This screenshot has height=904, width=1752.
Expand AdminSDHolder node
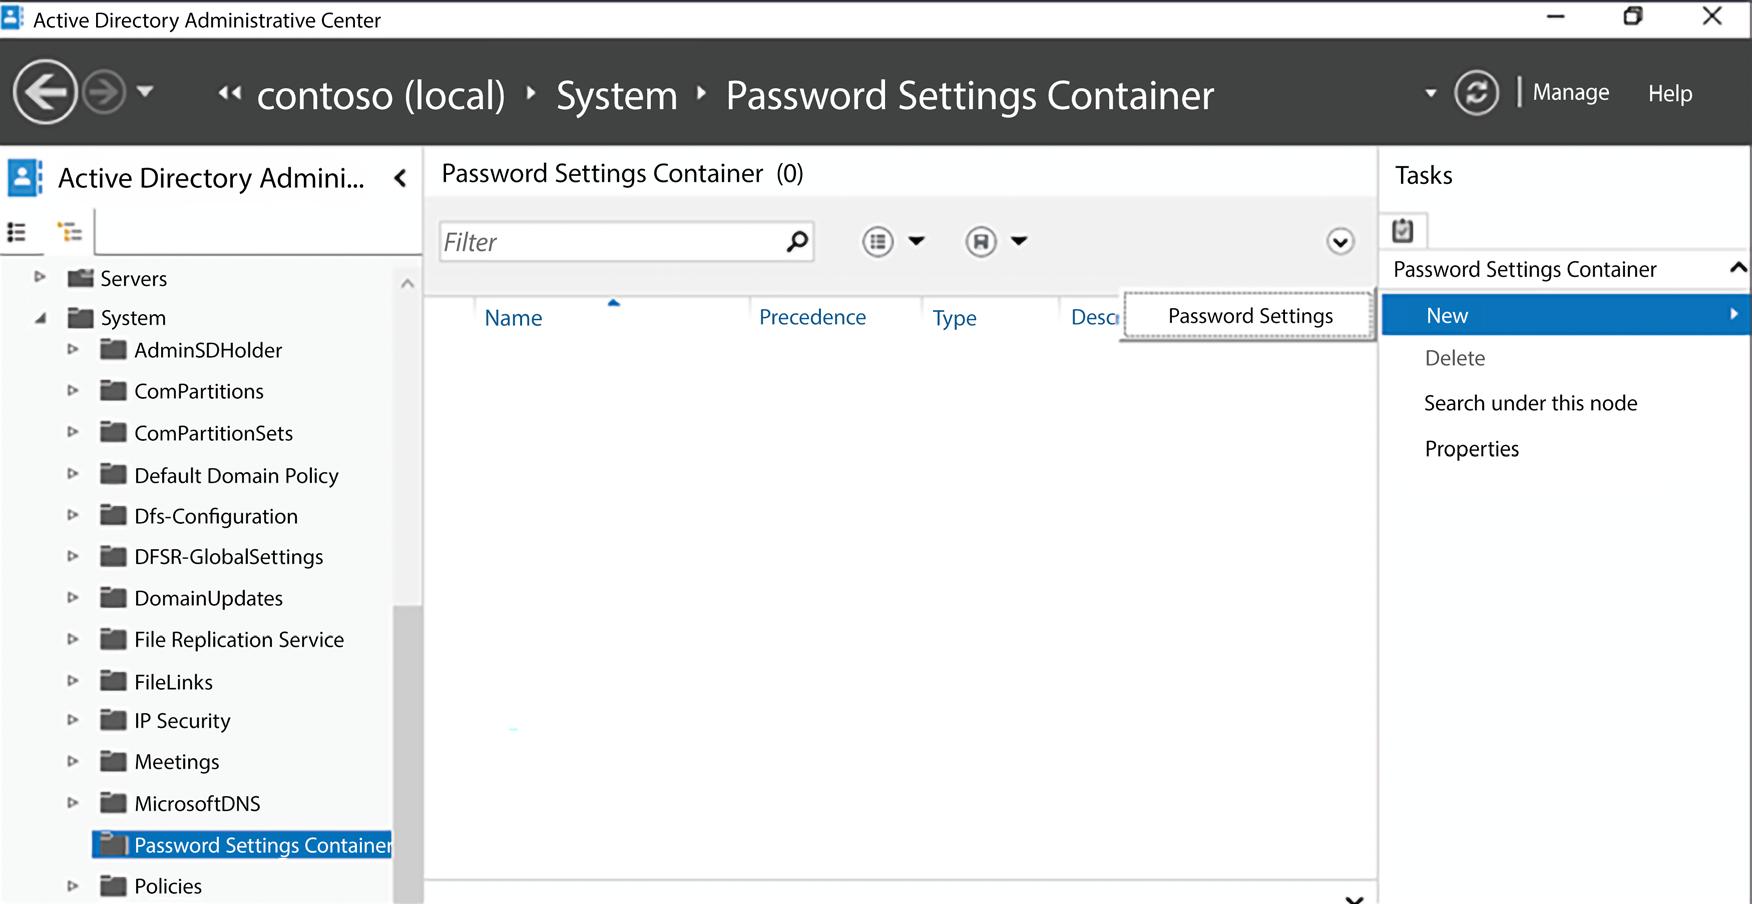coord(73,349)
